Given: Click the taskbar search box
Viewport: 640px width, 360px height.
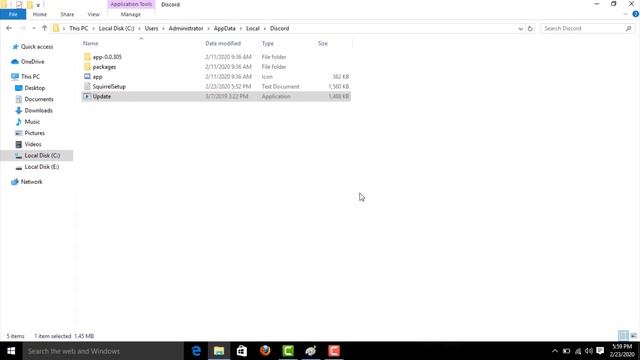Looking at the screenshot, I should [103, 351].
